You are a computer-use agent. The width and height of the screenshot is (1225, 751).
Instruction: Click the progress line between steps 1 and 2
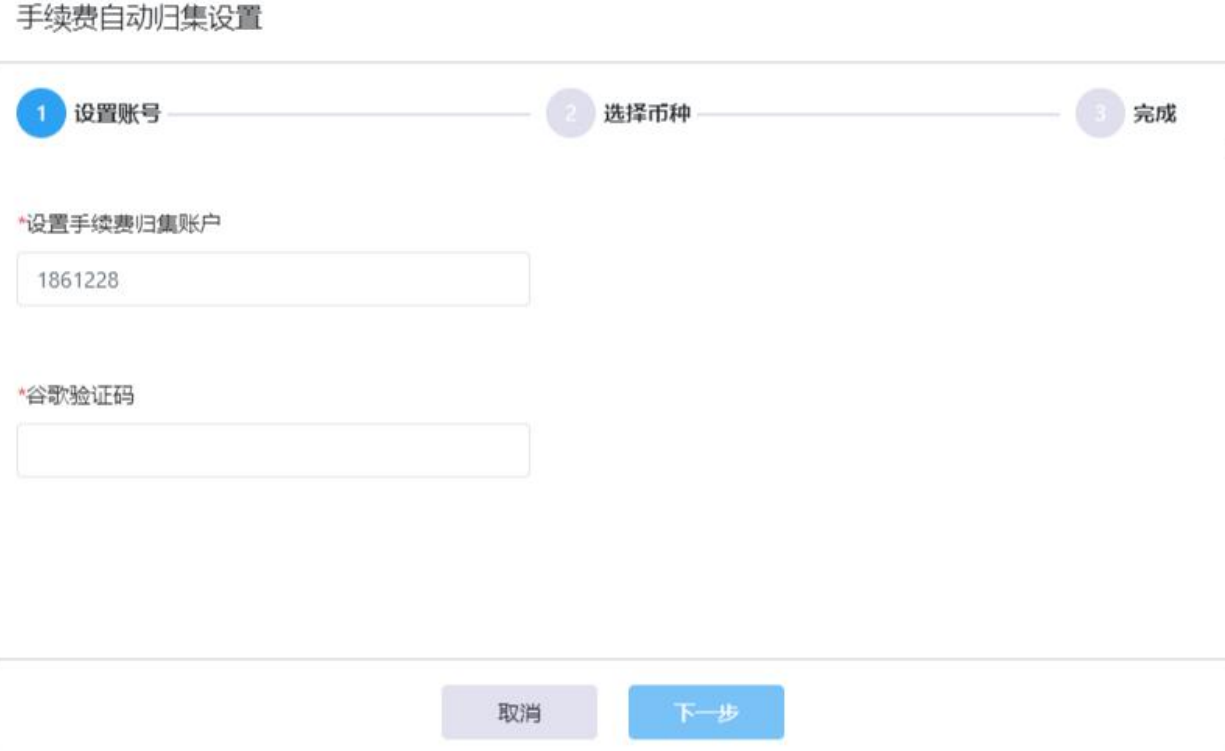349,115
